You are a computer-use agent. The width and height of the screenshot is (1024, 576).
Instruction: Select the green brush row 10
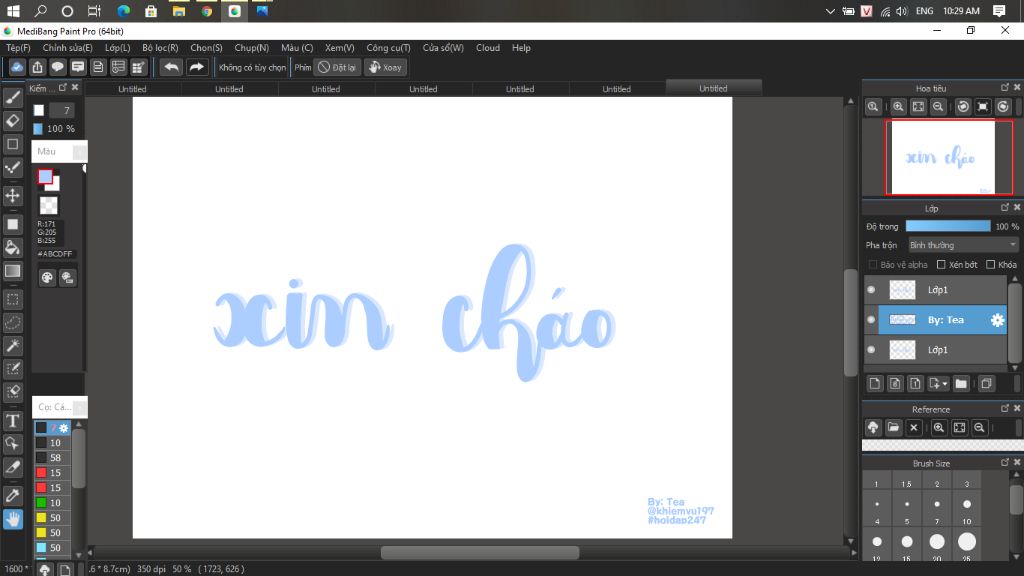52,503
